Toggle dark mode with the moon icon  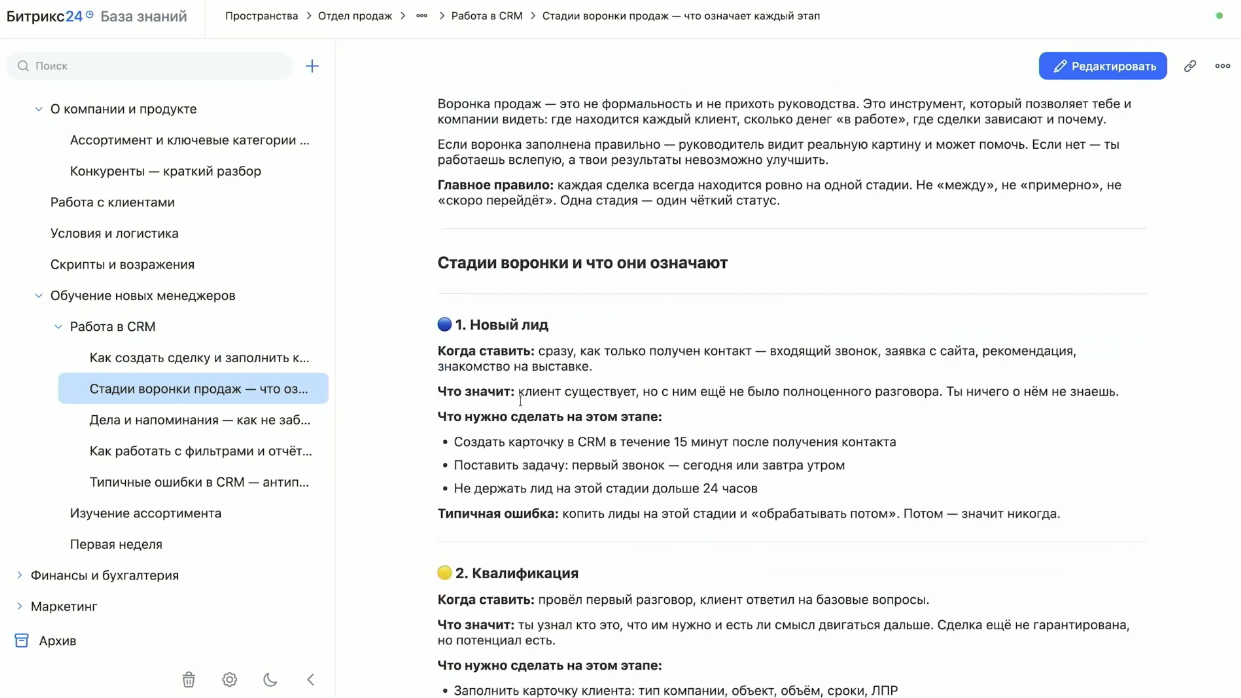click(x=270, y=680)
